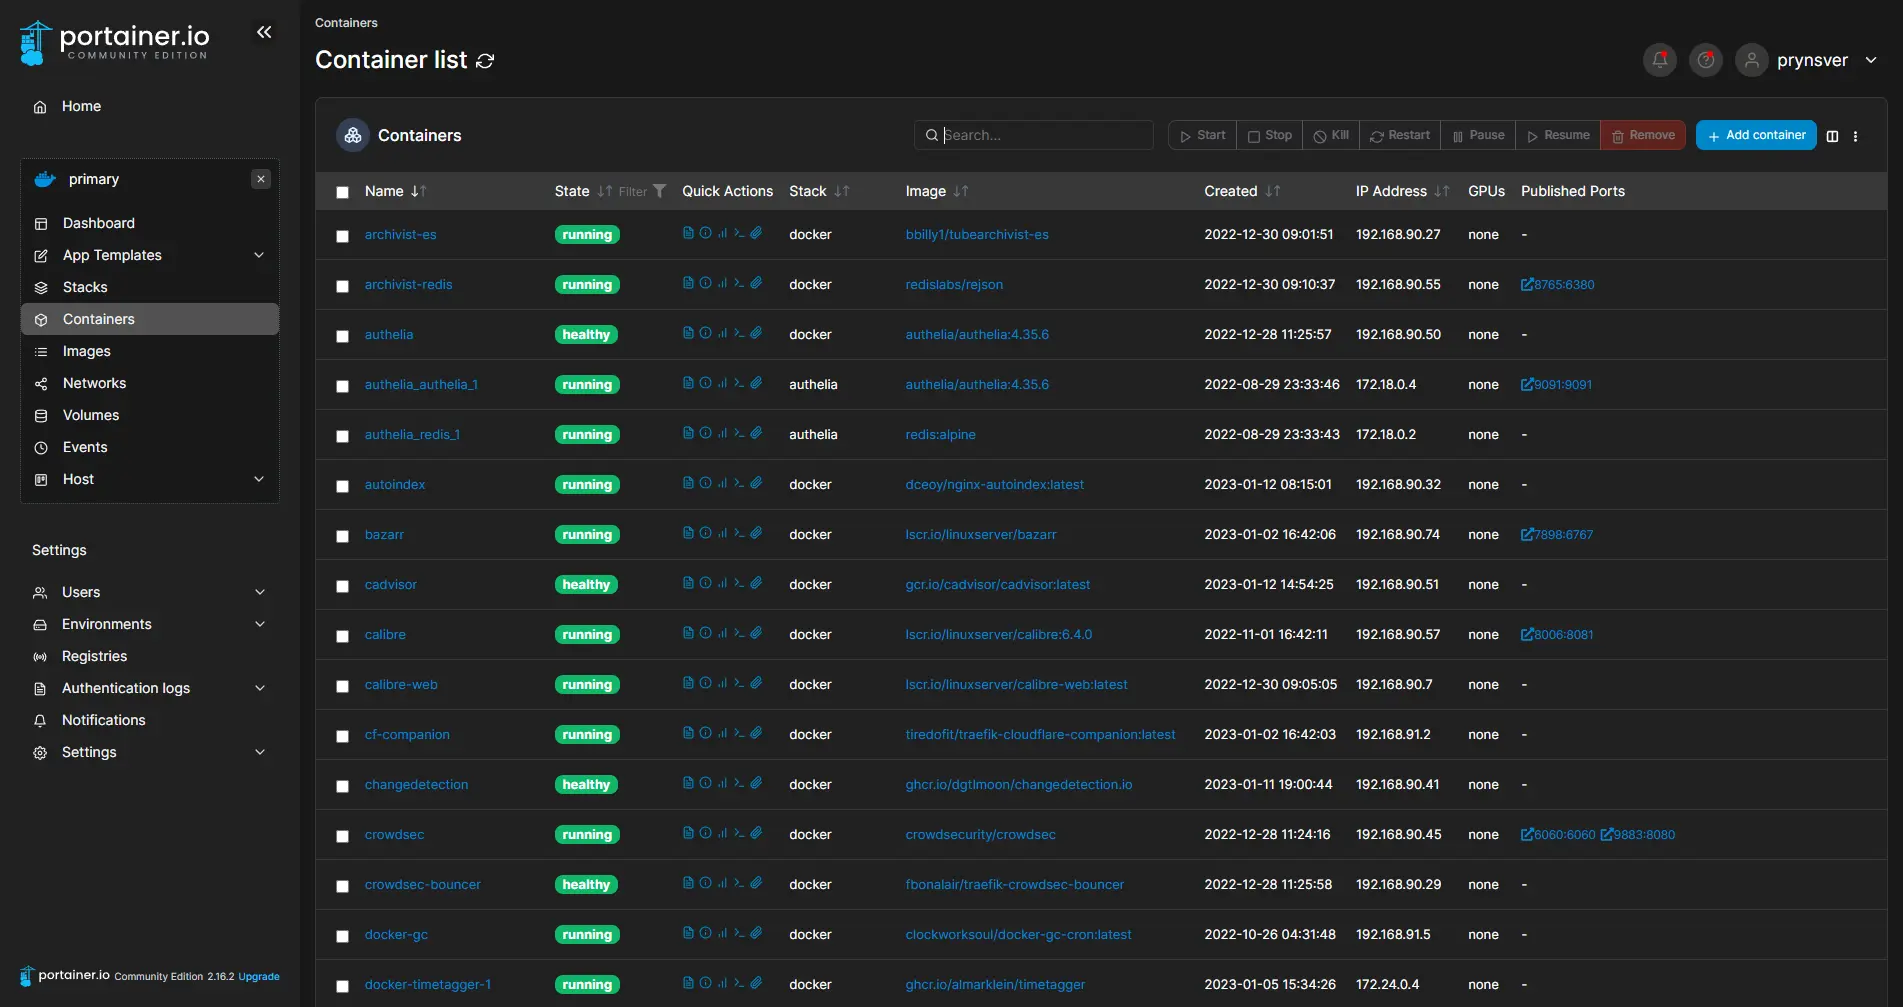1903x1007 pixels.
Task: Inspect the cadvisor container via info icon
Action: click(705, 583)
